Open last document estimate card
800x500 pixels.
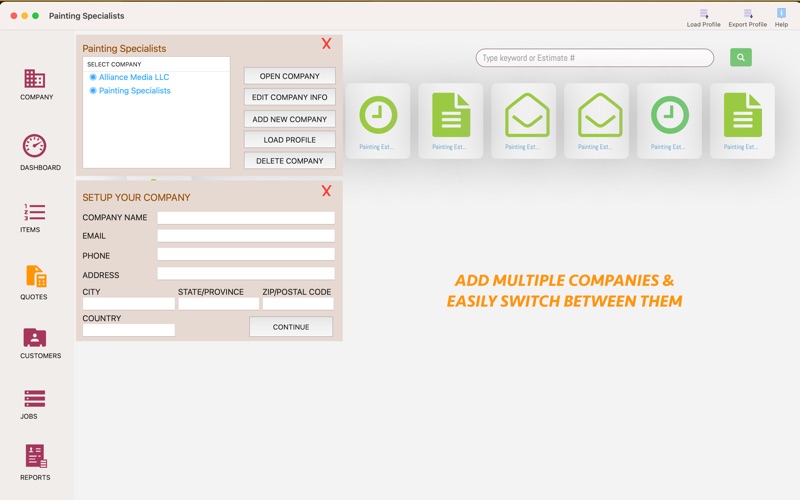[x=742, y=121]
